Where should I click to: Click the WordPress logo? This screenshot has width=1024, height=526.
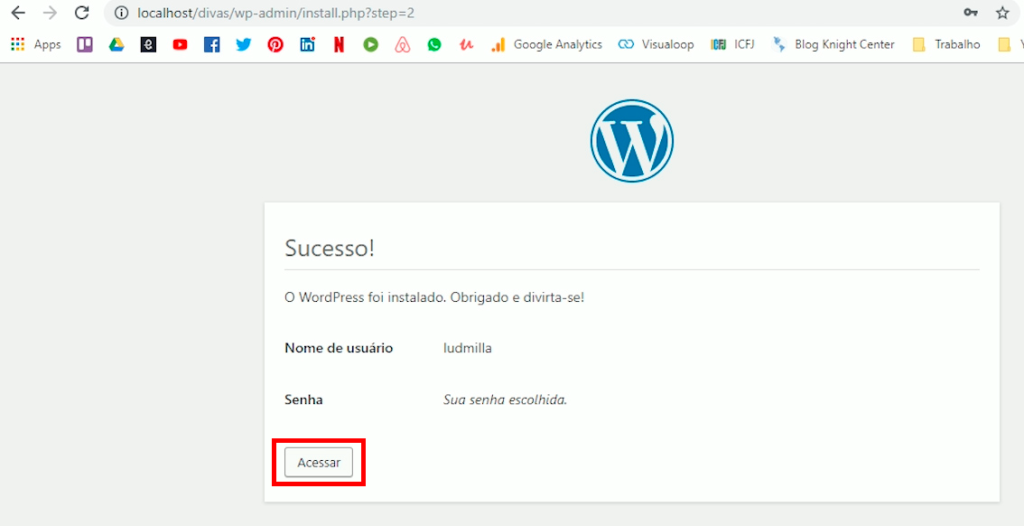(x=631, y=141)
